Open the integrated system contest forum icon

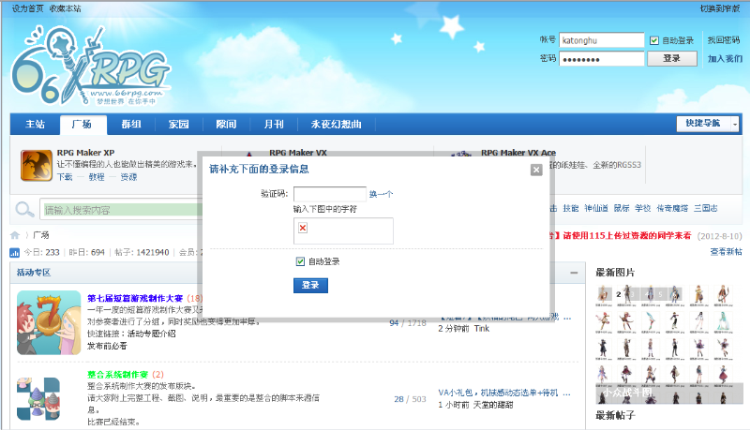pyautogui.click(x=38, y=399)
